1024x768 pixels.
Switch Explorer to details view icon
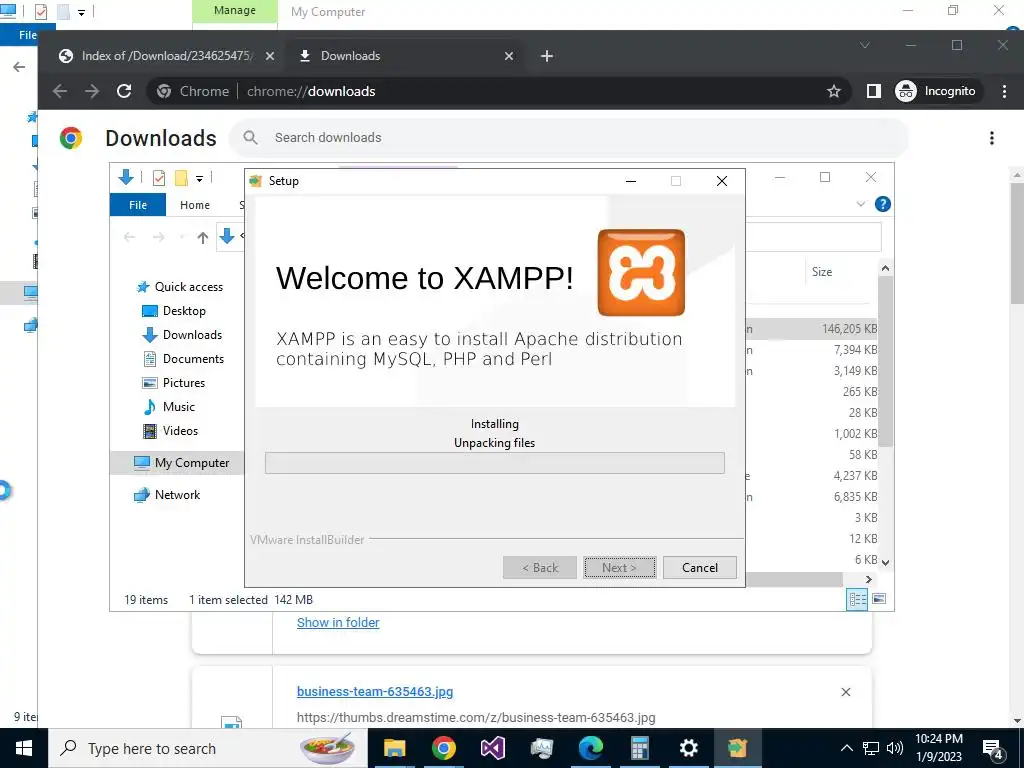pos(857,599)
